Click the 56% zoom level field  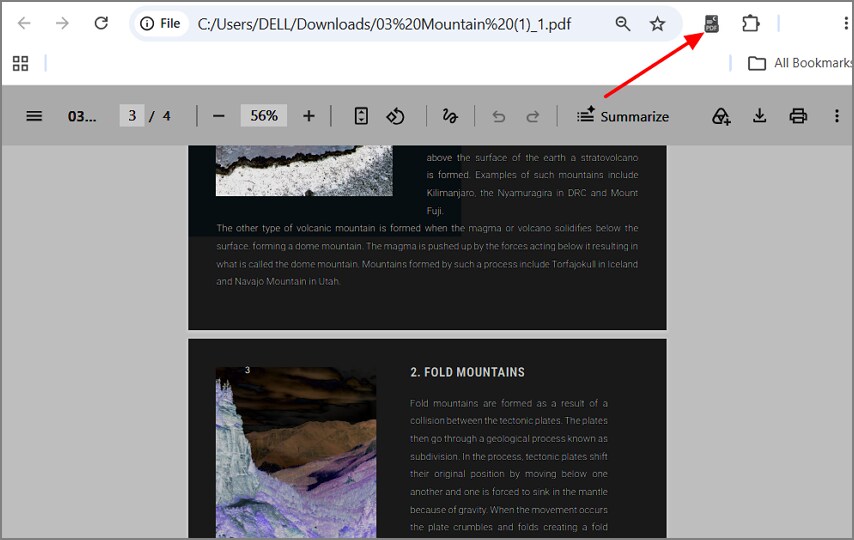[264, 116]
